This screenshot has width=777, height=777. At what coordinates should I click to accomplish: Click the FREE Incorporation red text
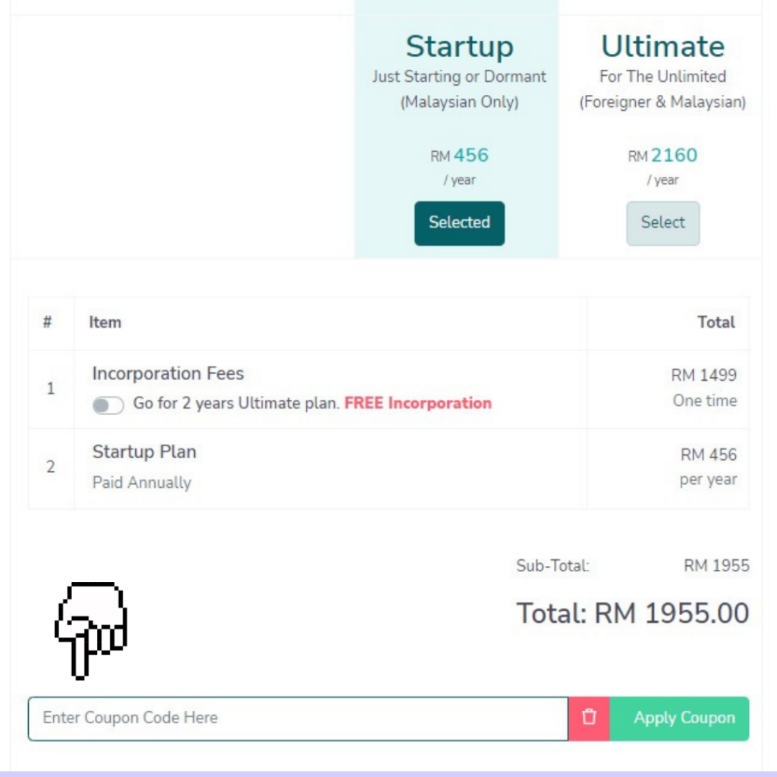coord(418,403)
